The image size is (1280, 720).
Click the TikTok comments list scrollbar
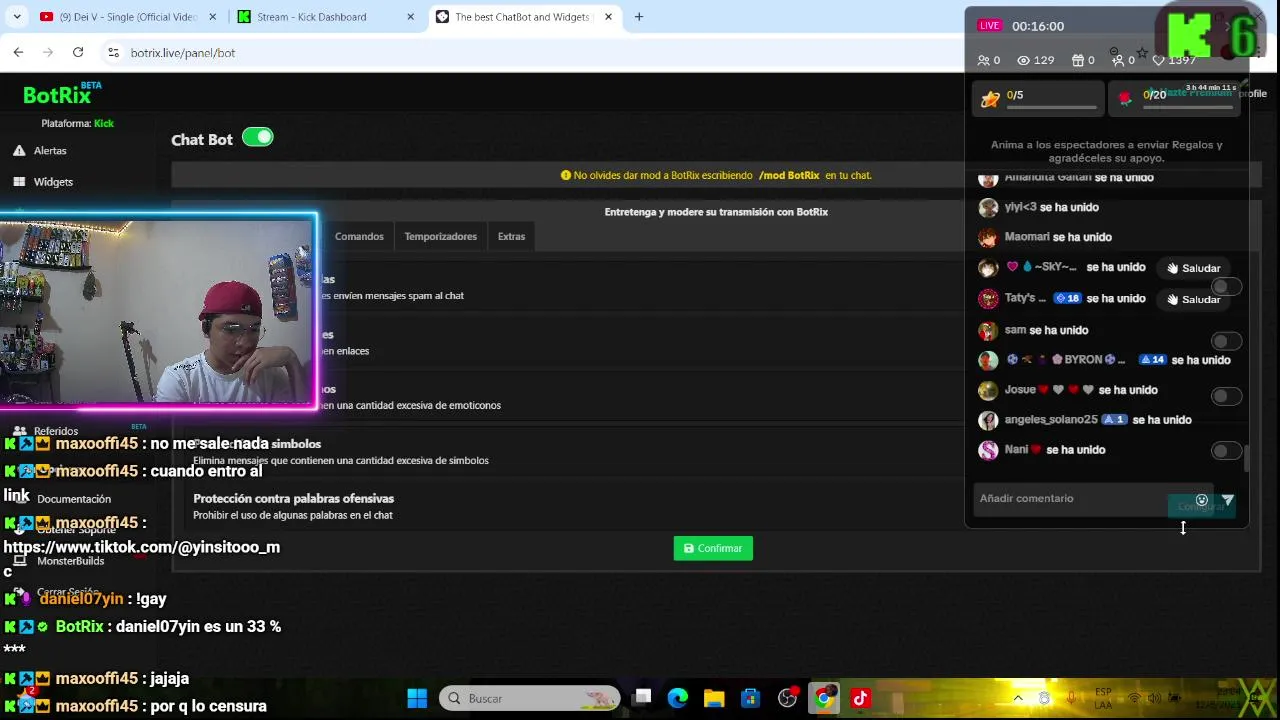1246,458
